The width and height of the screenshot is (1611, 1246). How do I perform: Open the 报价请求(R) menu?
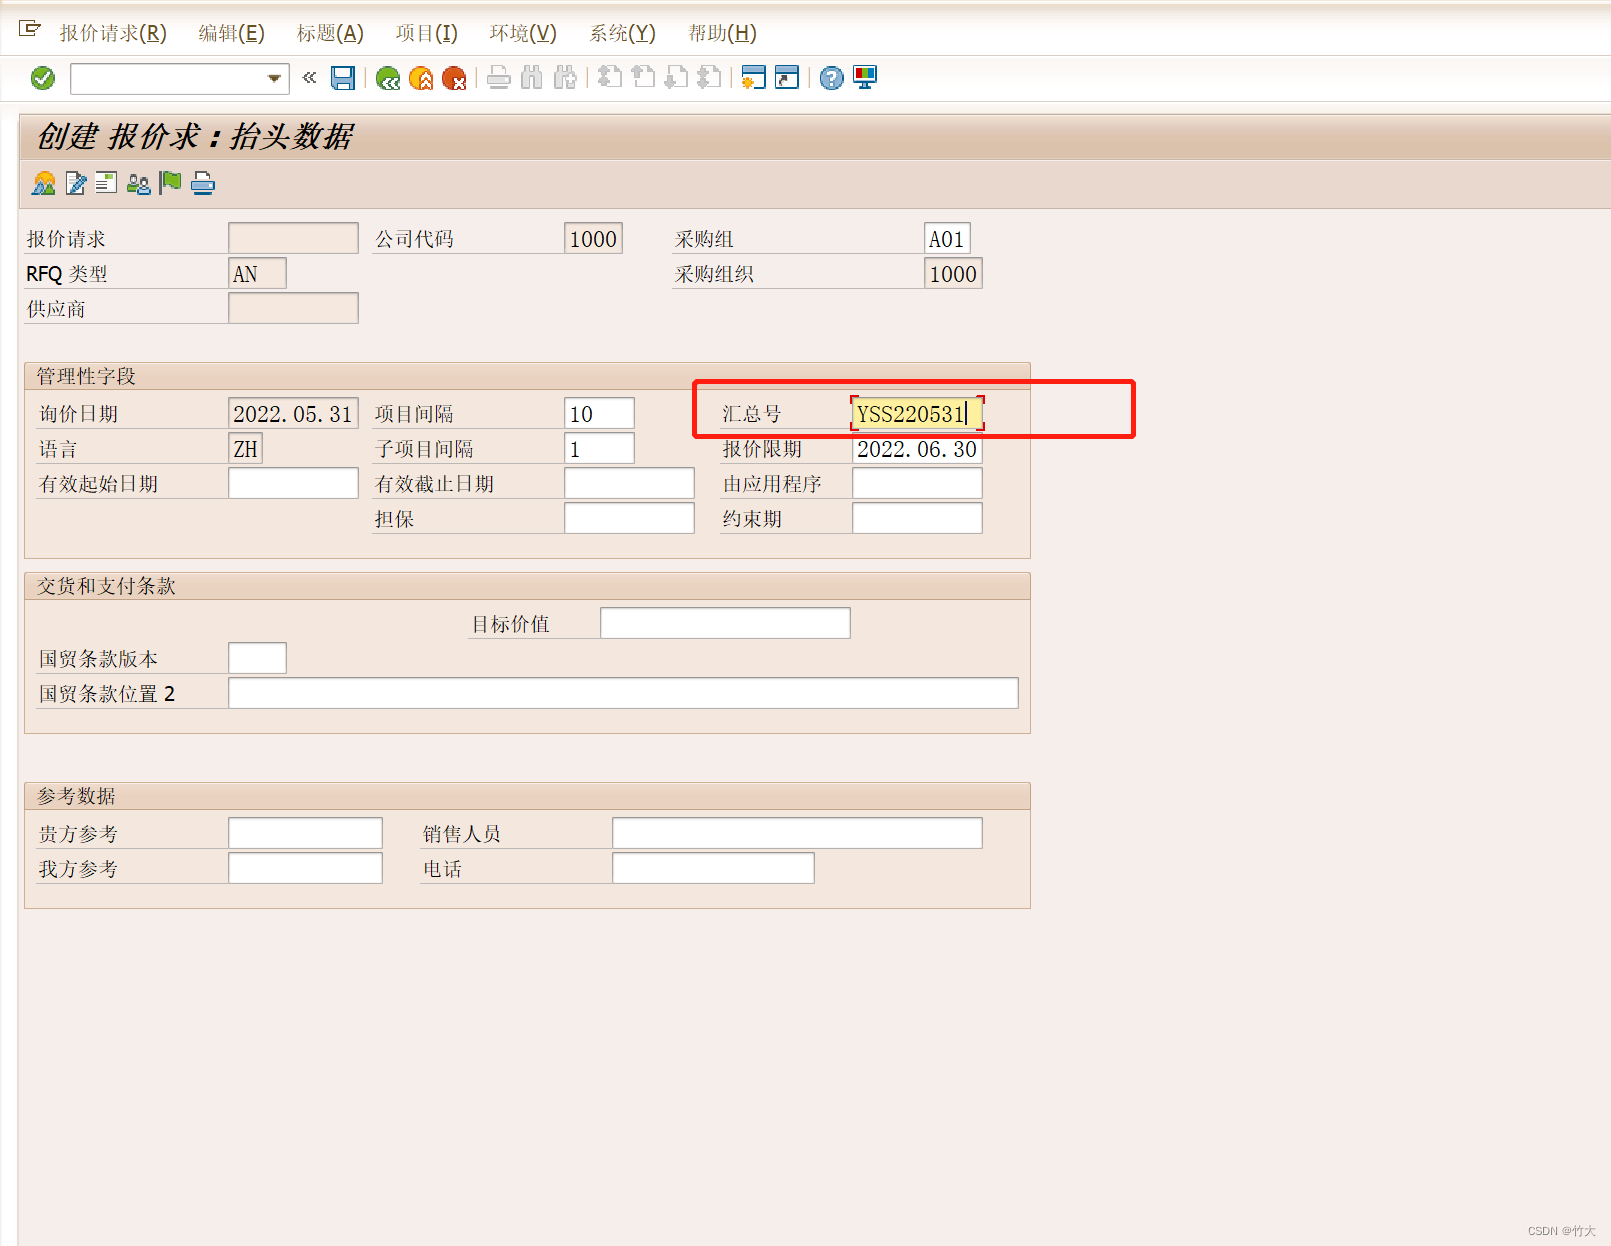click(113, 33)
